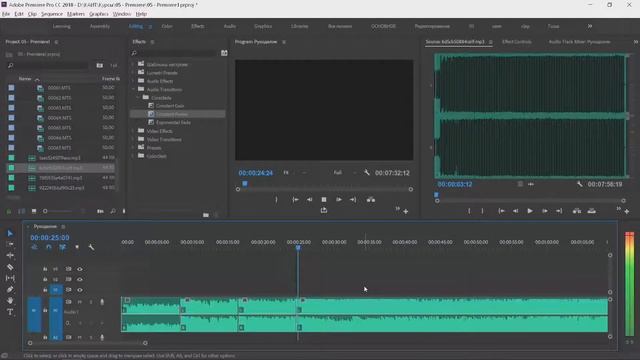Click Drag Audio Only icon in Source monitor
The width and height of the screenshot is (640, 360).
click(531, 184)
